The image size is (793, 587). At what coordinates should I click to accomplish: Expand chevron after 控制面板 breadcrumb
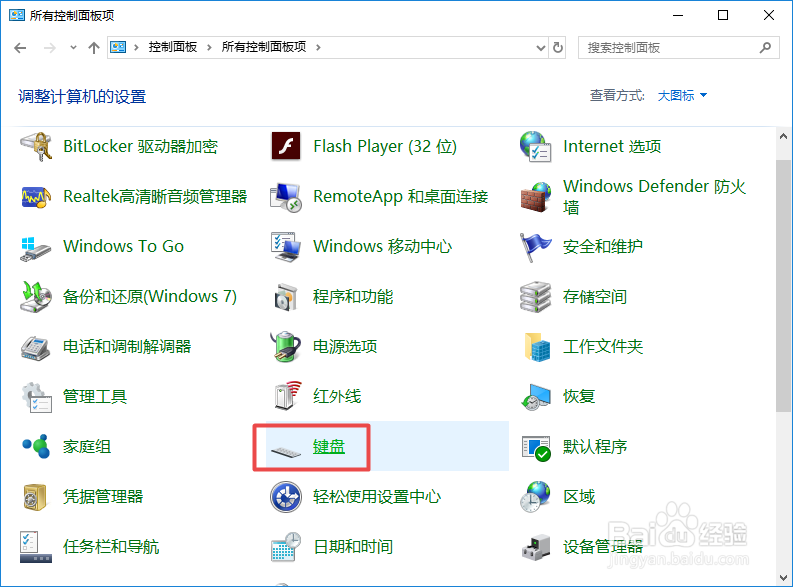click(209, 48)
